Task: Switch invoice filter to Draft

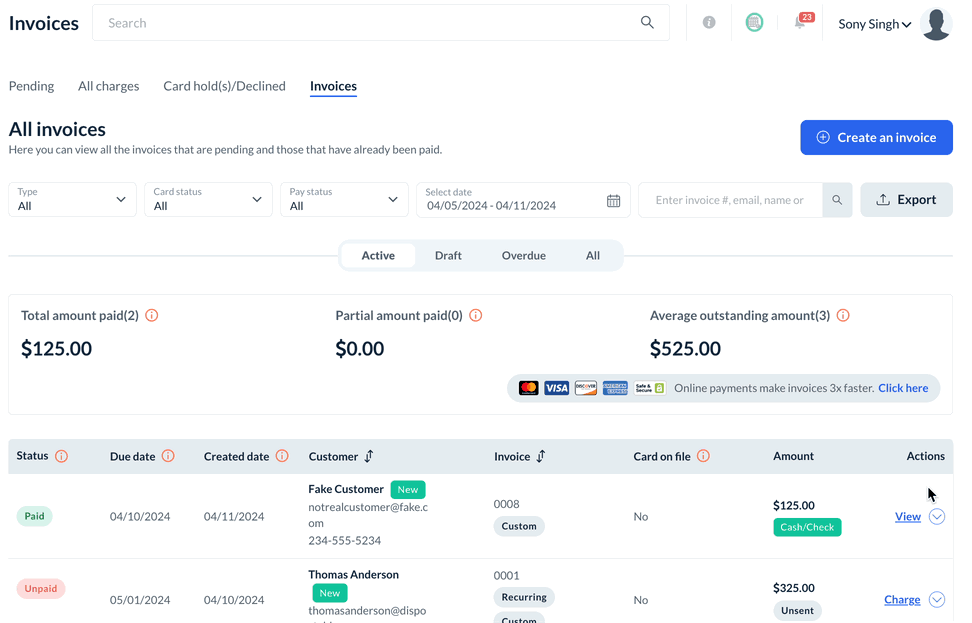Action: click(448, 255)
